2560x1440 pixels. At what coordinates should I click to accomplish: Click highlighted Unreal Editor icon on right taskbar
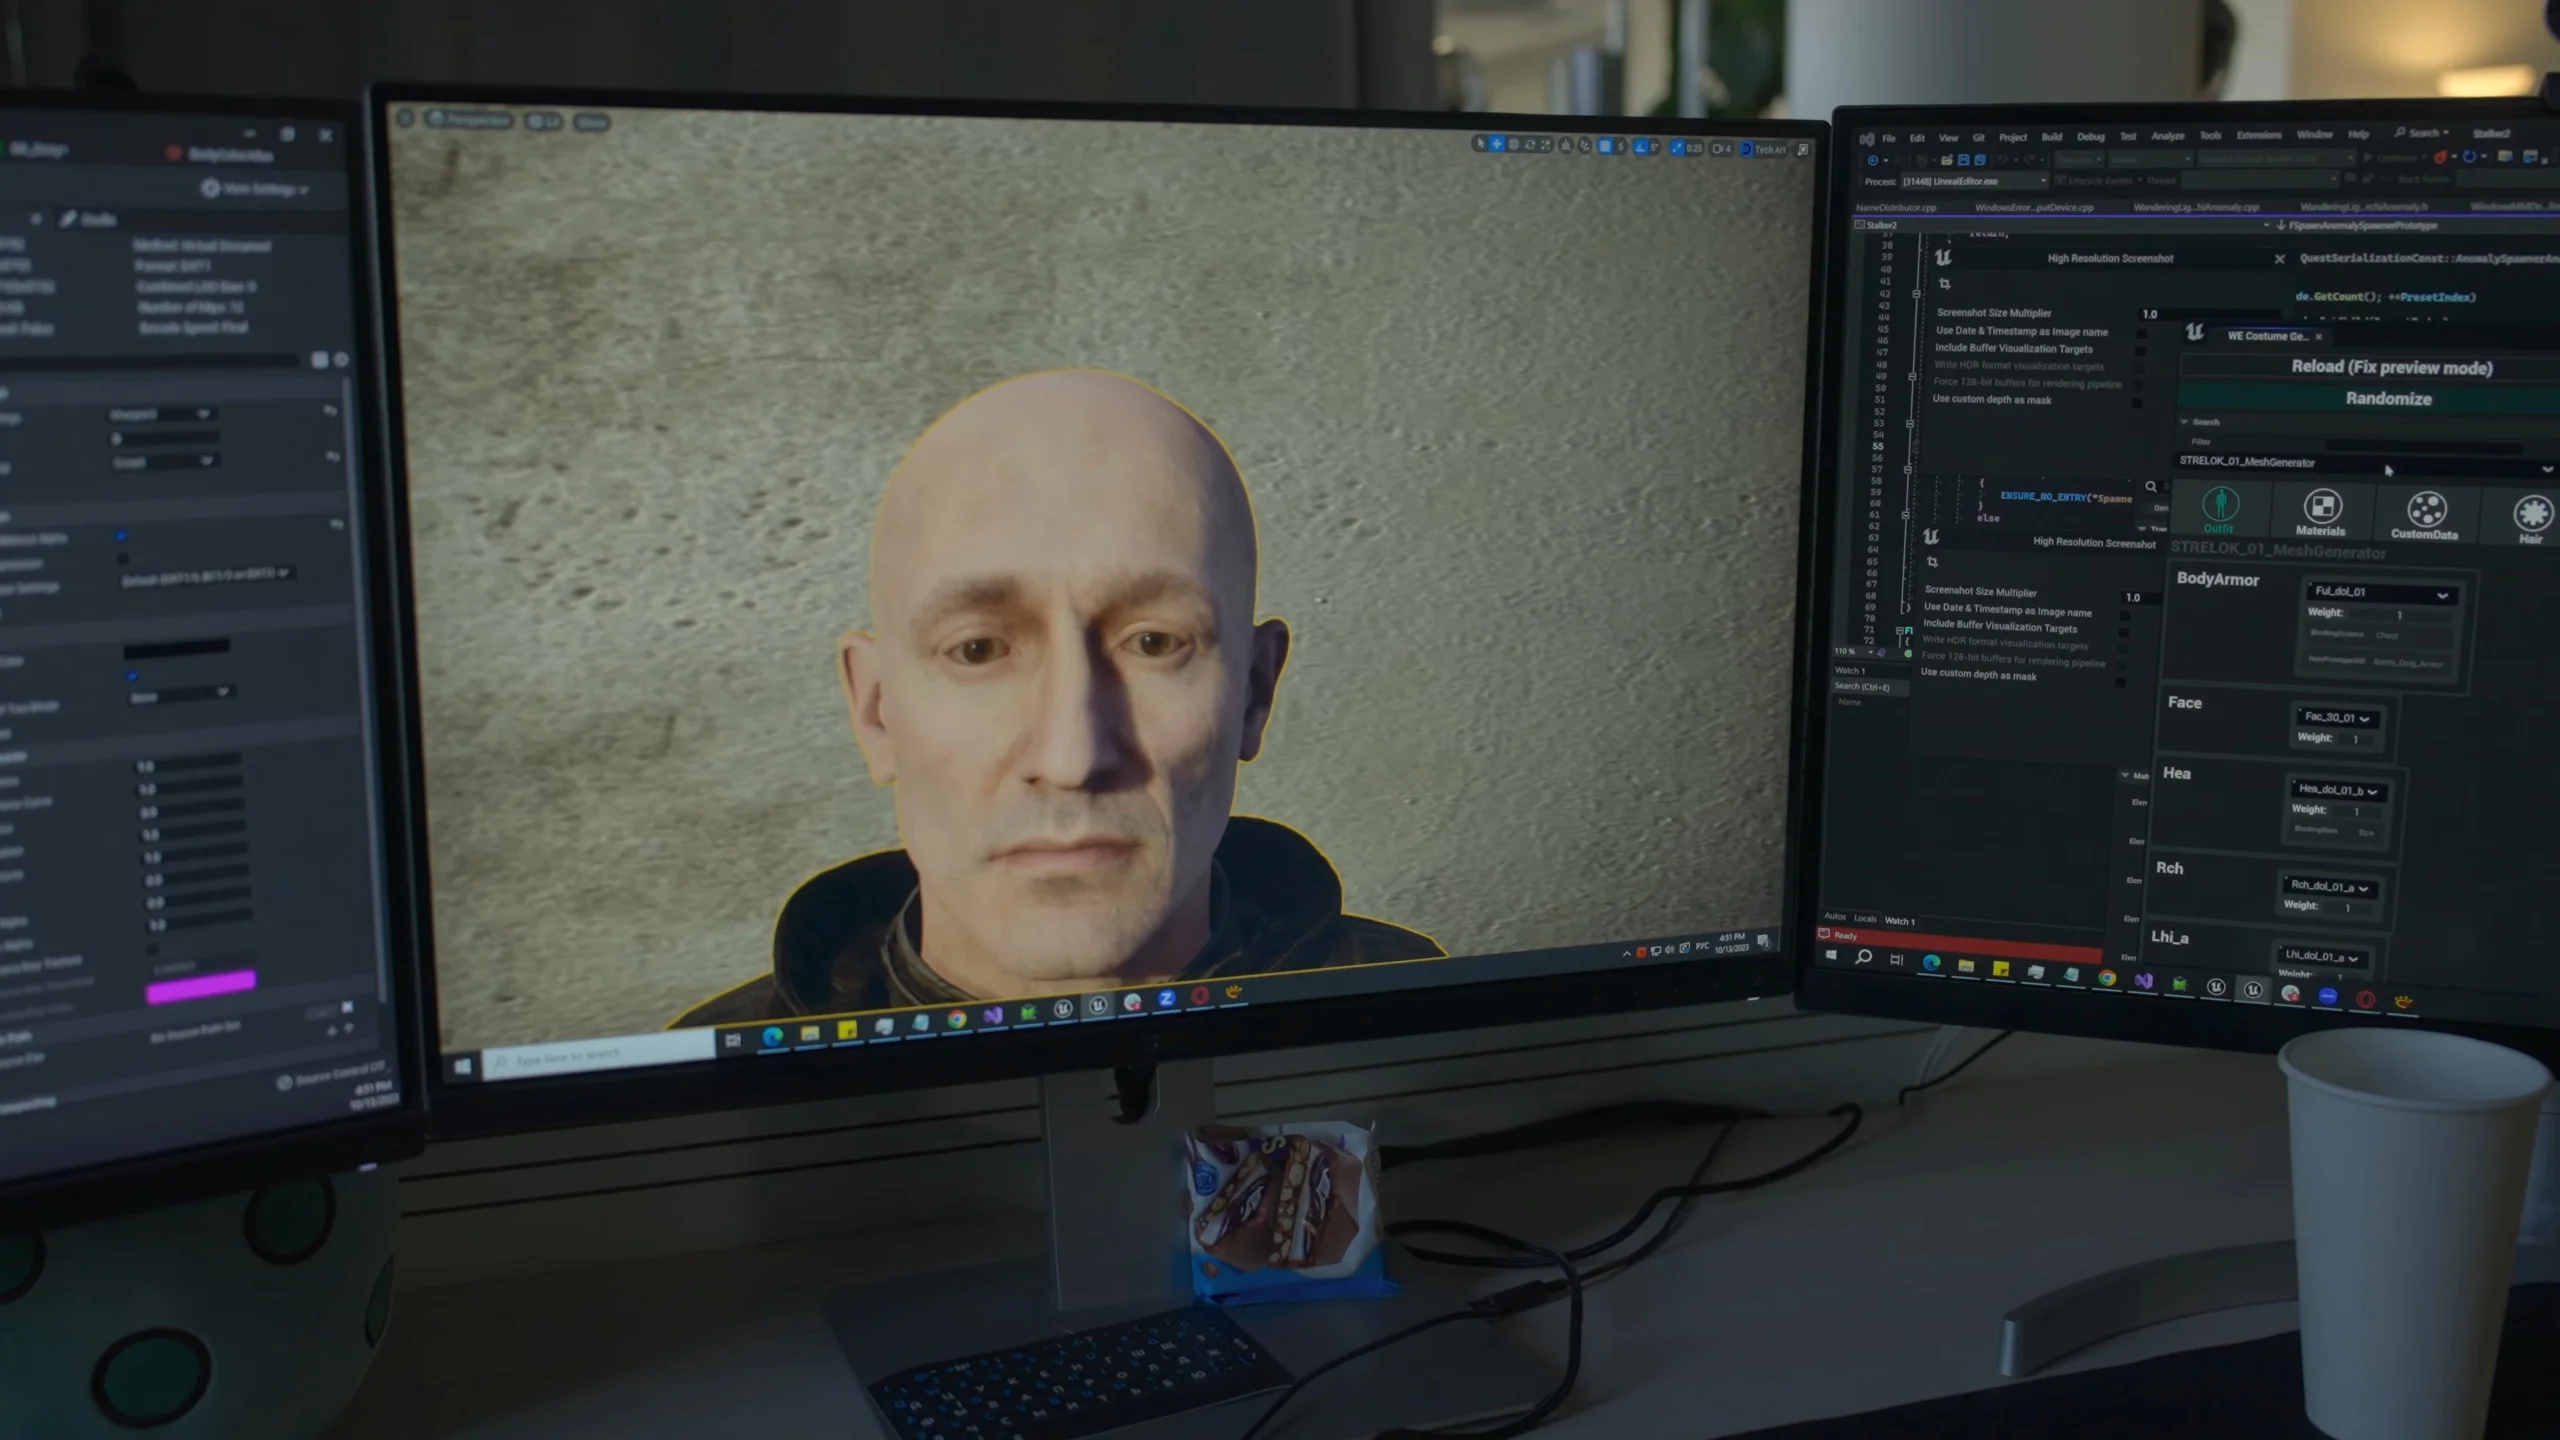click(2253, 989)
